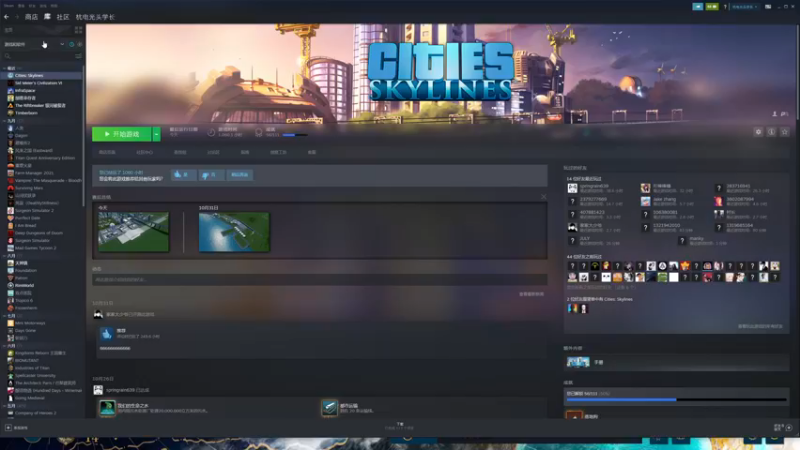The image size is (800, 450).
Task: Click the green 开始游戏 play button
Action: [121, 134]
